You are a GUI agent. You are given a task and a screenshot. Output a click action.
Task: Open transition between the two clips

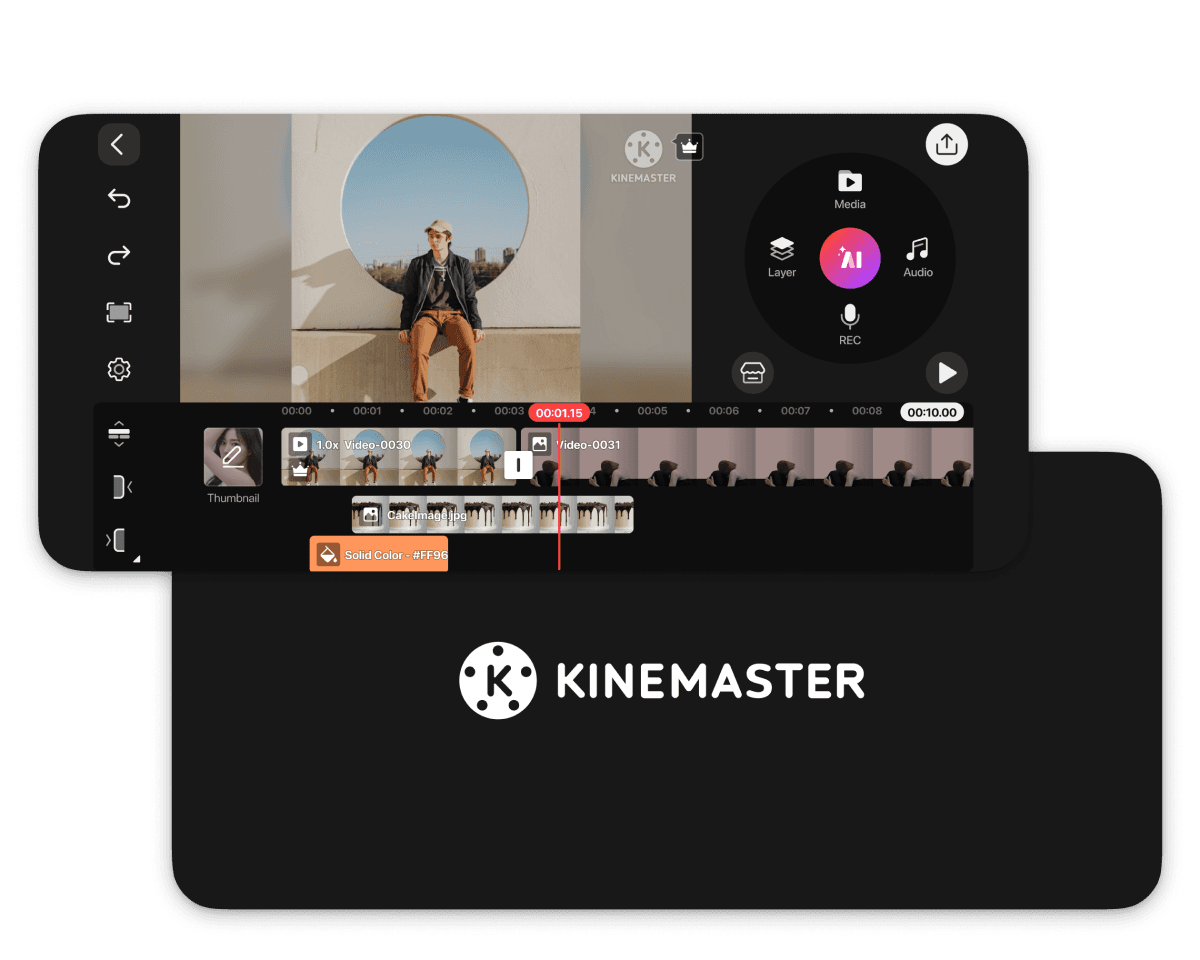[518, 465]
